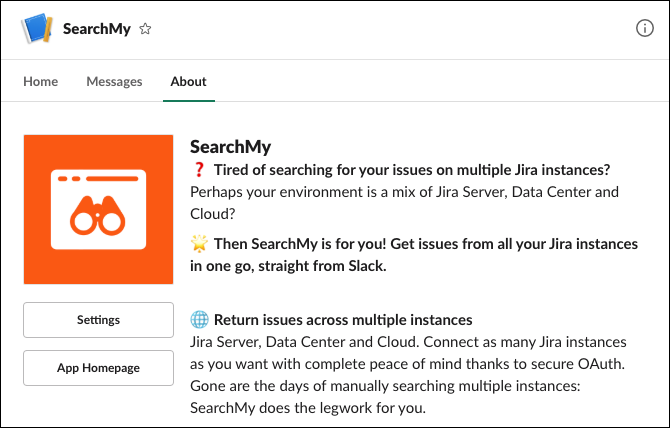The width and height of the screenshot is (670, 428).
Task: Open the Settings button
Action: click(x=98, y=320)
